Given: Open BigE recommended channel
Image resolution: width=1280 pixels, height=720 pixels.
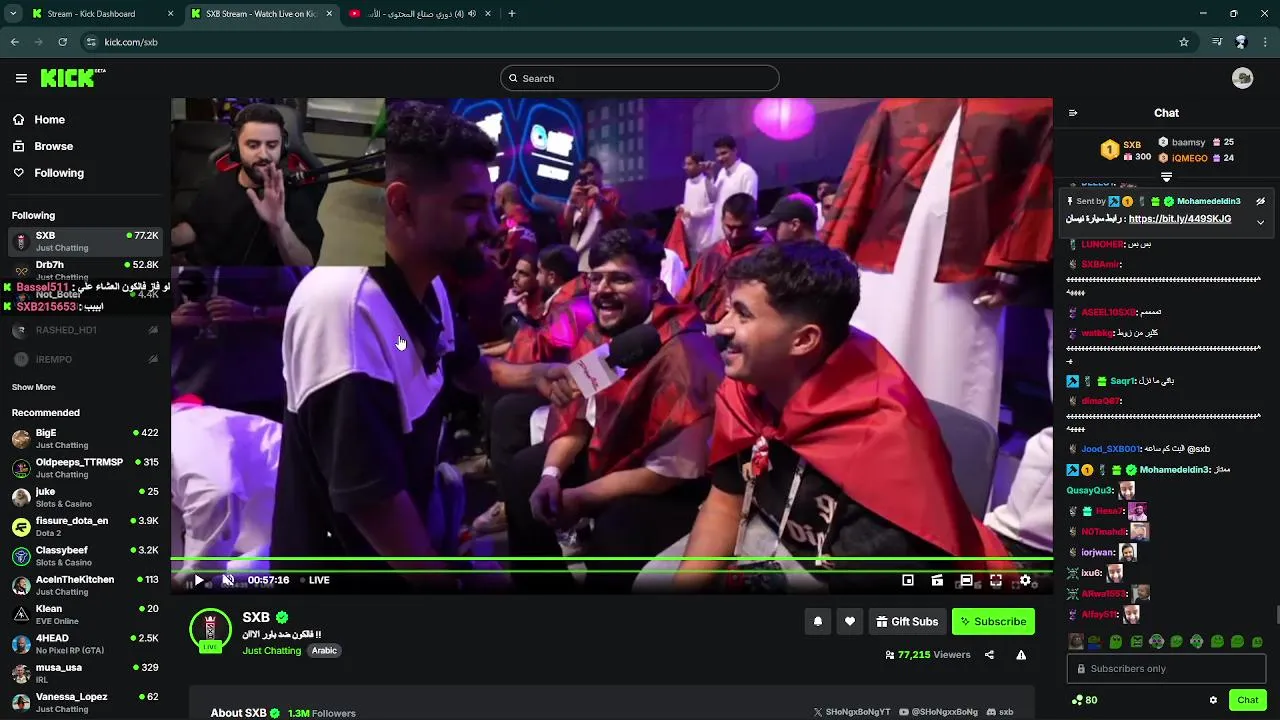Looking at the screenshot, I should (85, 438).
